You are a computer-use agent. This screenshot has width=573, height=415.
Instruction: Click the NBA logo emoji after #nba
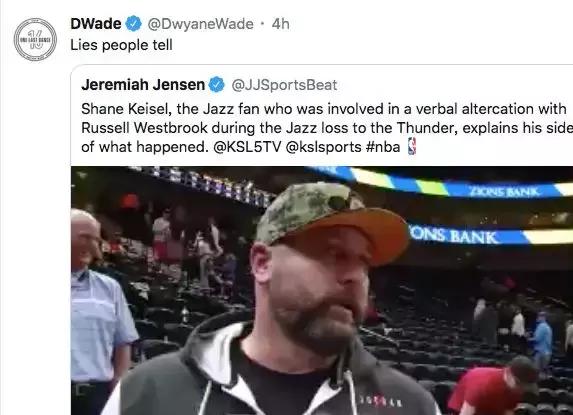pos(412,146)
